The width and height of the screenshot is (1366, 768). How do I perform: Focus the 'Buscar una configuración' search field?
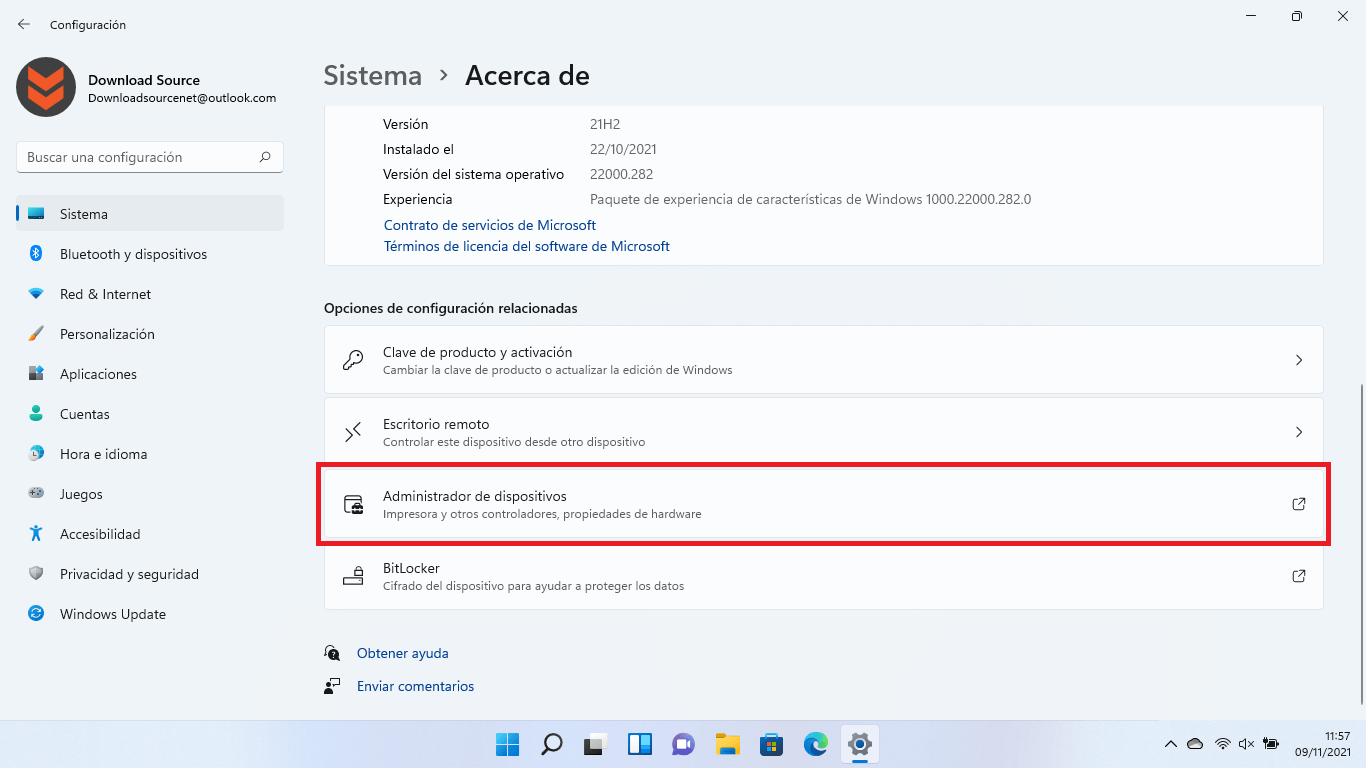(x=150, y=157)
